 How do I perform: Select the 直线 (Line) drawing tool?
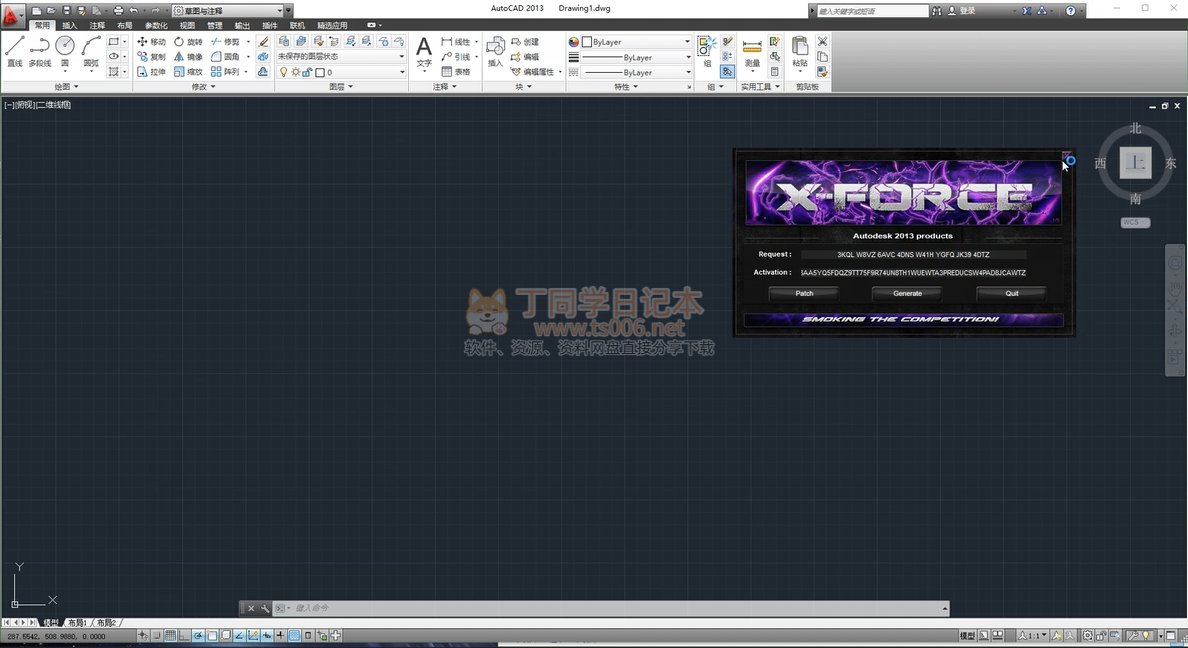[14, 50]
